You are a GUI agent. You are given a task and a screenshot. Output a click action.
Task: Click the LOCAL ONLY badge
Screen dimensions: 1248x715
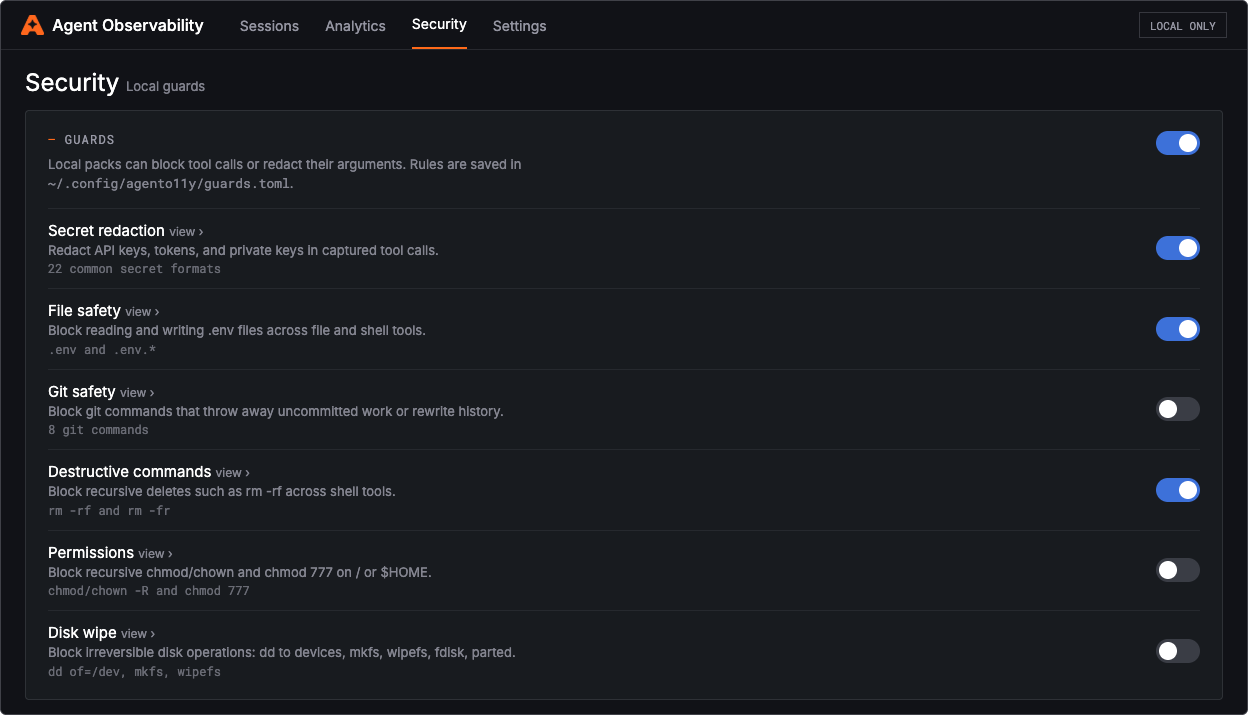click(1183, 25)
